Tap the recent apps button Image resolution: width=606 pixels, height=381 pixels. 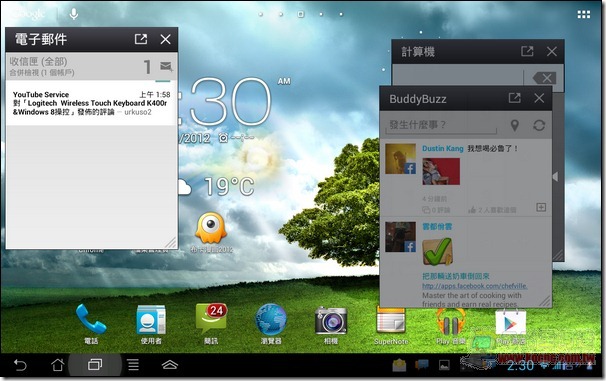95,364
